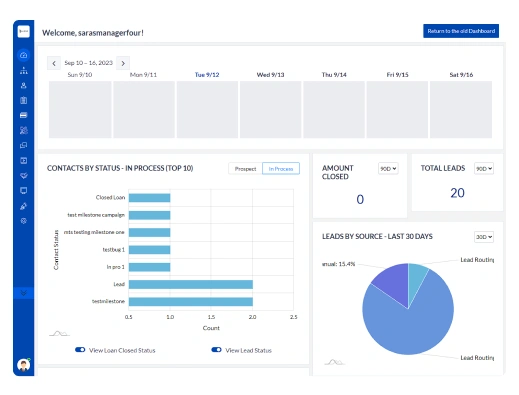
Task: Click the user avatar at sidebar bottom
Action: [23, 365]
